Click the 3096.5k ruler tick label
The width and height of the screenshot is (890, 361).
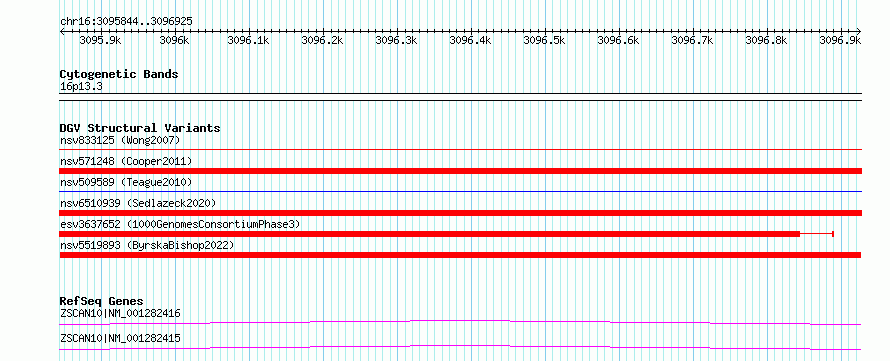click(544, 40)
